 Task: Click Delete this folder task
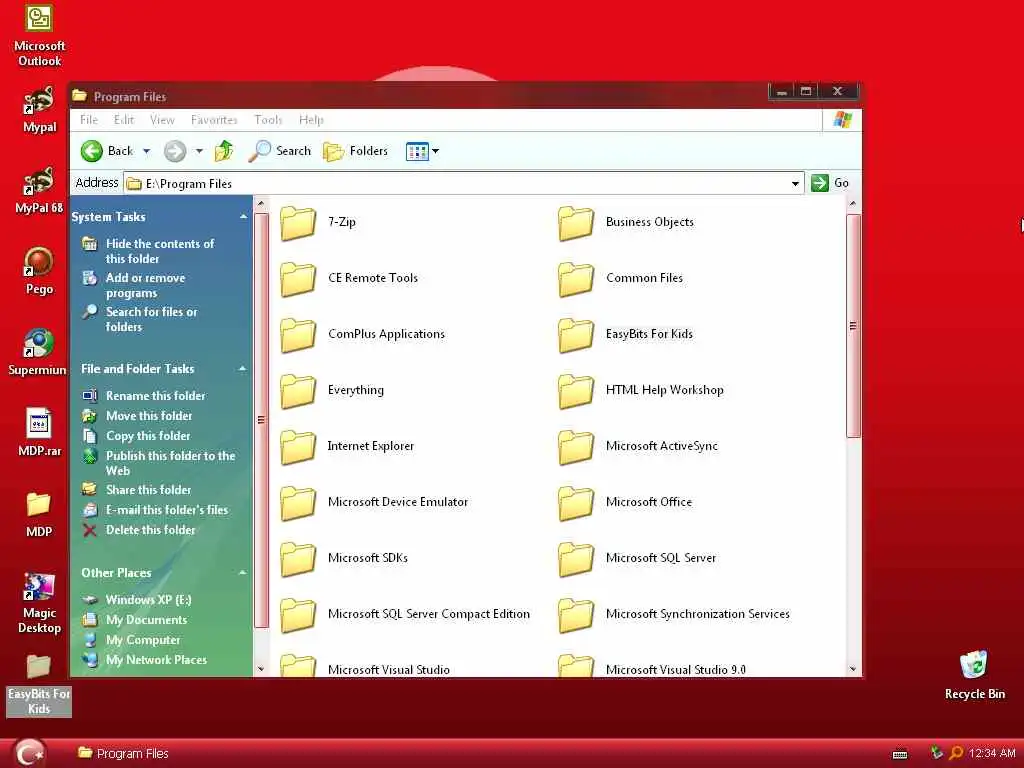[x=150, y=530]
